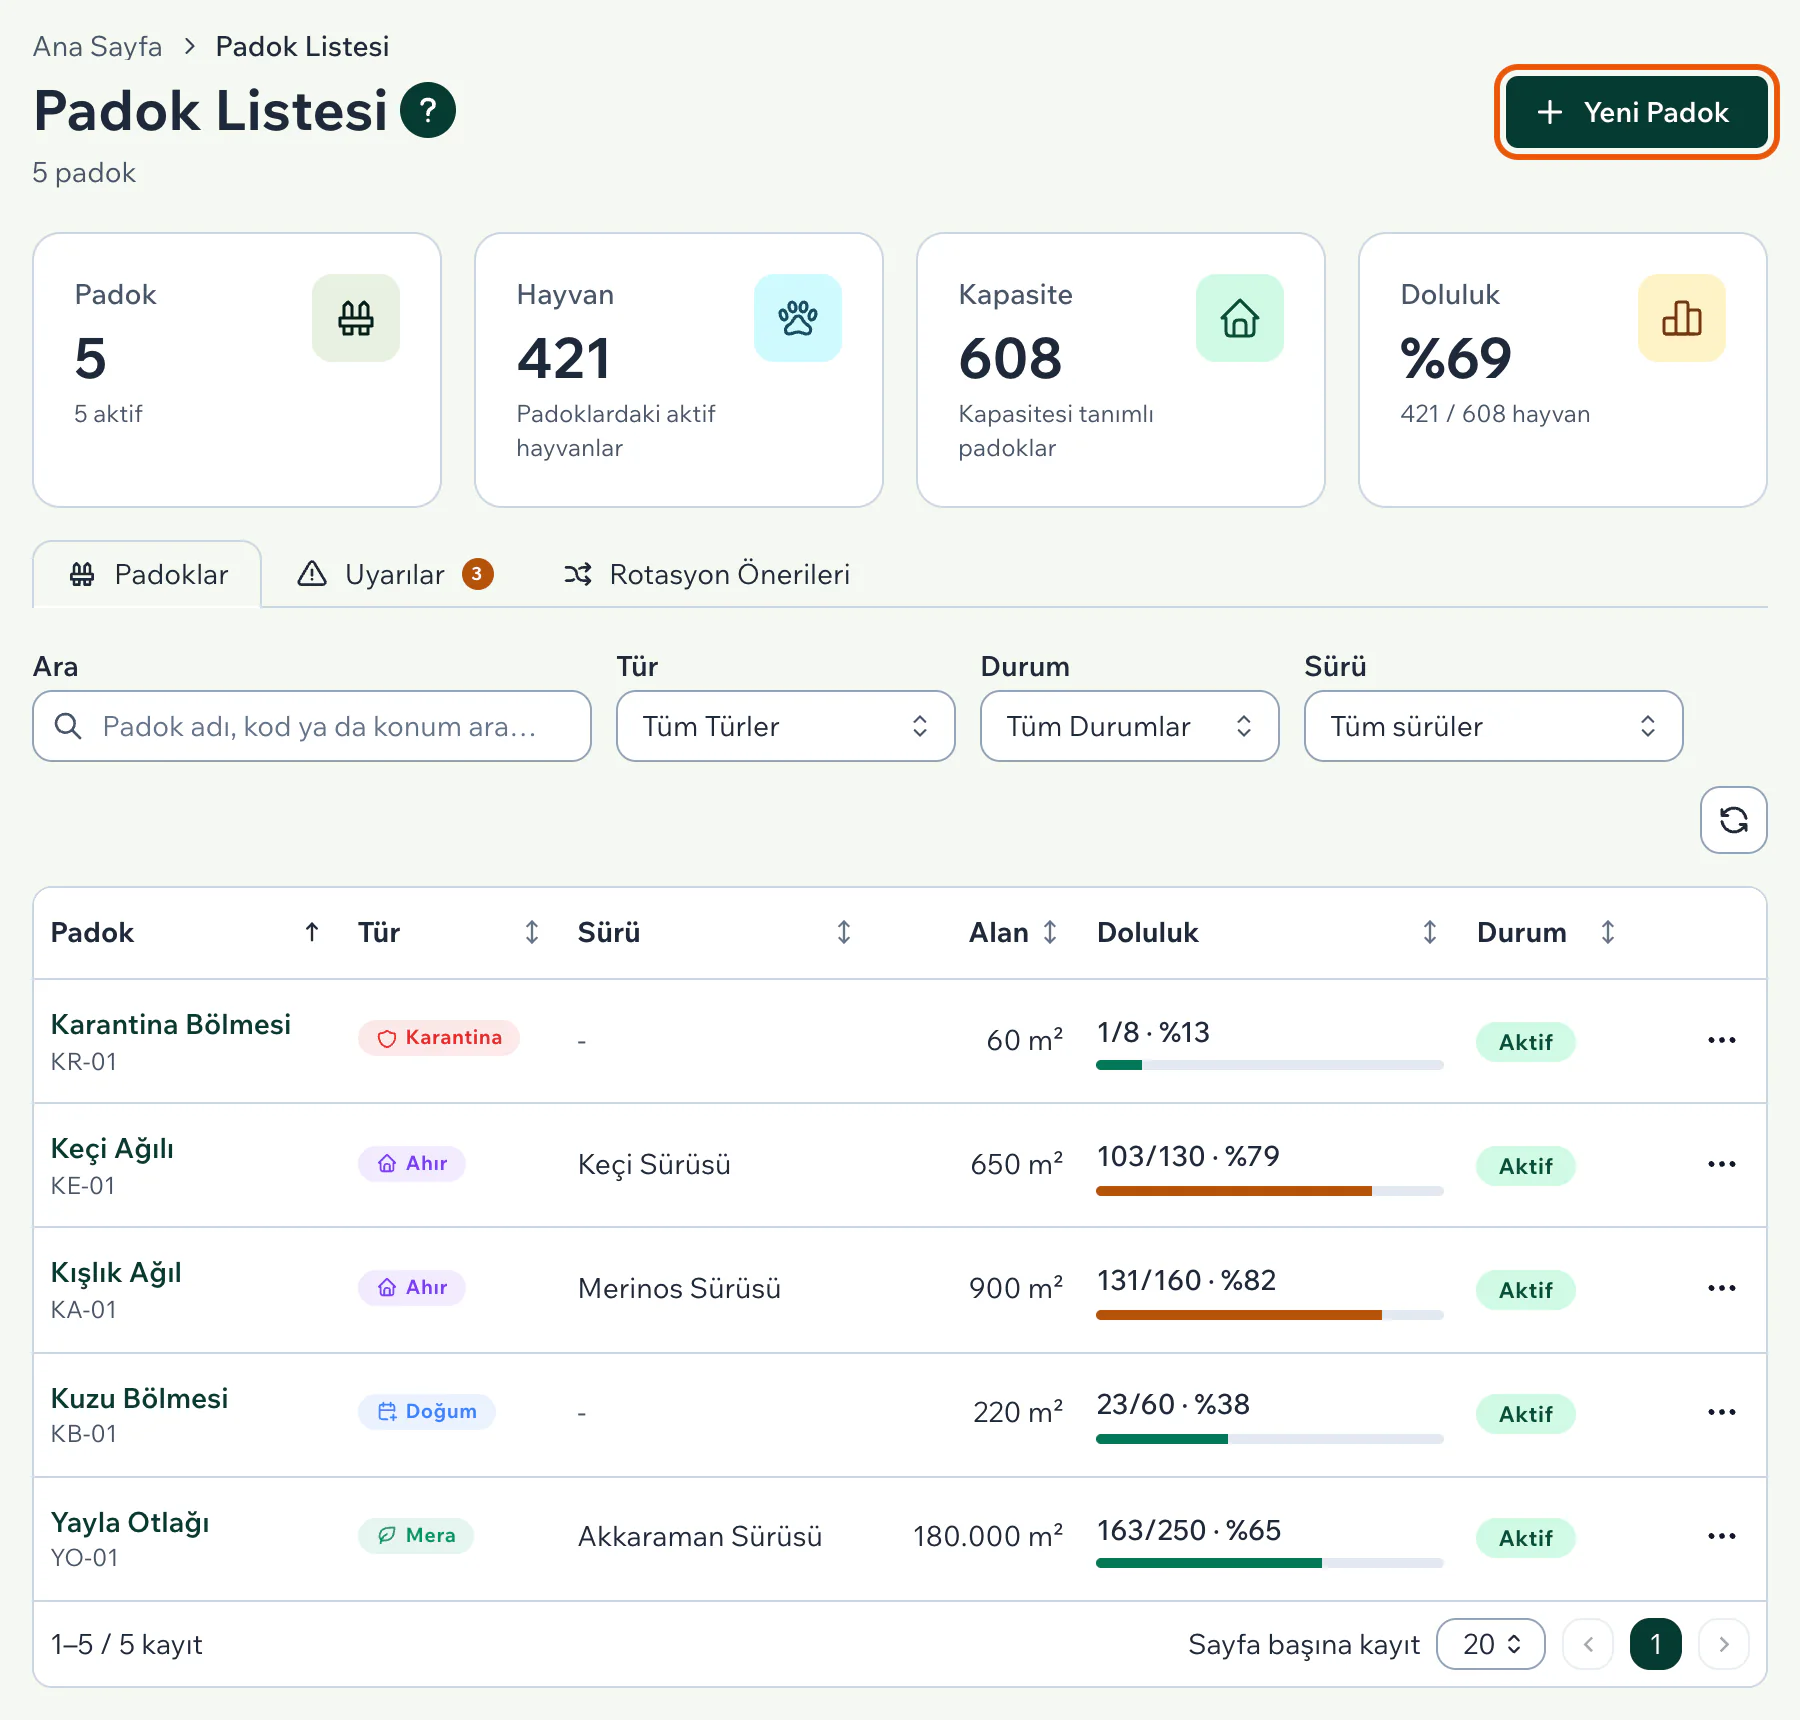Click the Merinos Sürüsü cell
The width and height of the screenshot is (1800, 1720).
[679, 1288]
